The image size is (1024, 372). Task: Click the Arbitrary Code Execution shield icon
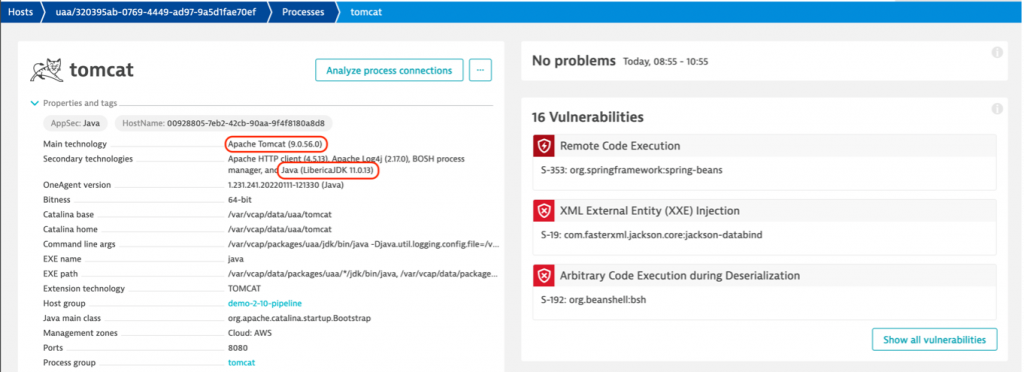click(x=543, y=276)
